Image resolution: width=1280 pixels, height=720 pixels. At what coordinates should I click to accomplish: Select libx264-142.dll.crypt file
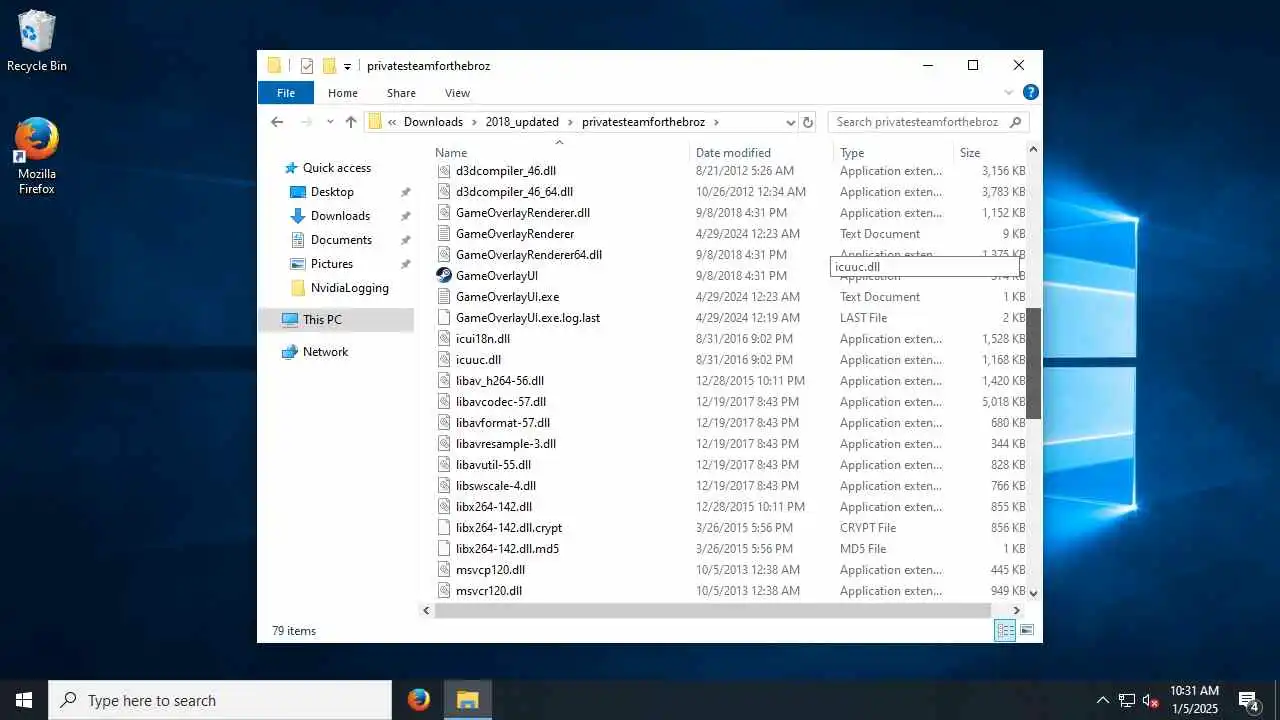(x=509, y=528)
